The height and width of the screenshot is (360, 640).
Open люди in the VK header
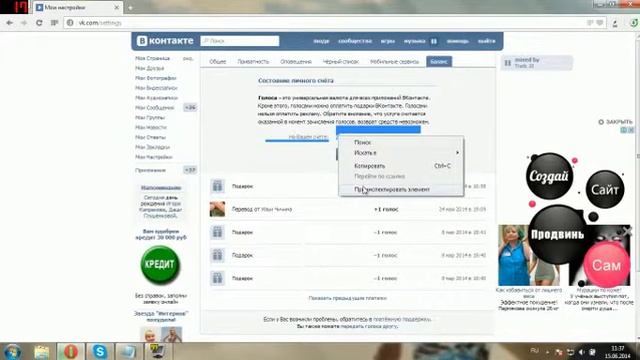321,41
